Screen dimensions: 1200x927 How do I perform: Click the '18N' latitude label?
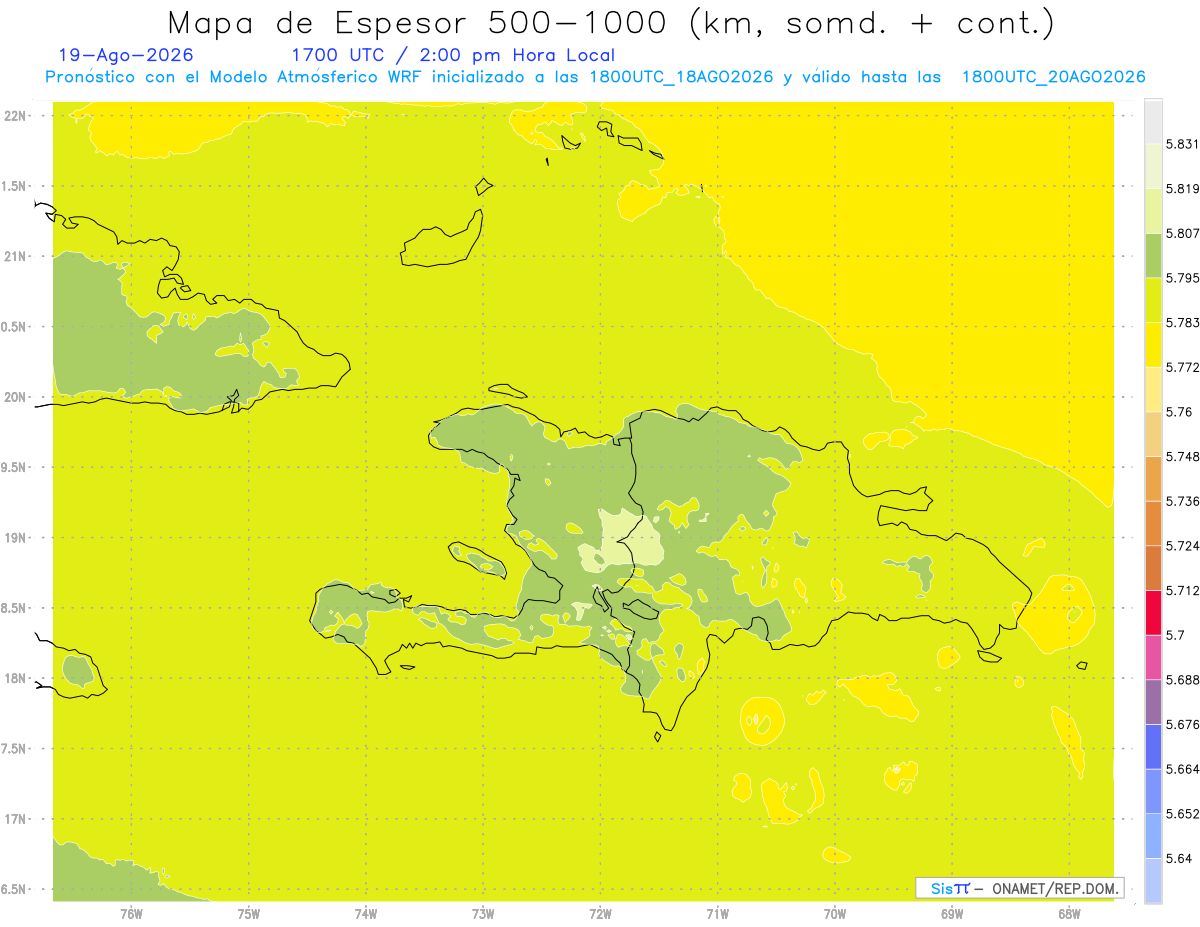17,678
